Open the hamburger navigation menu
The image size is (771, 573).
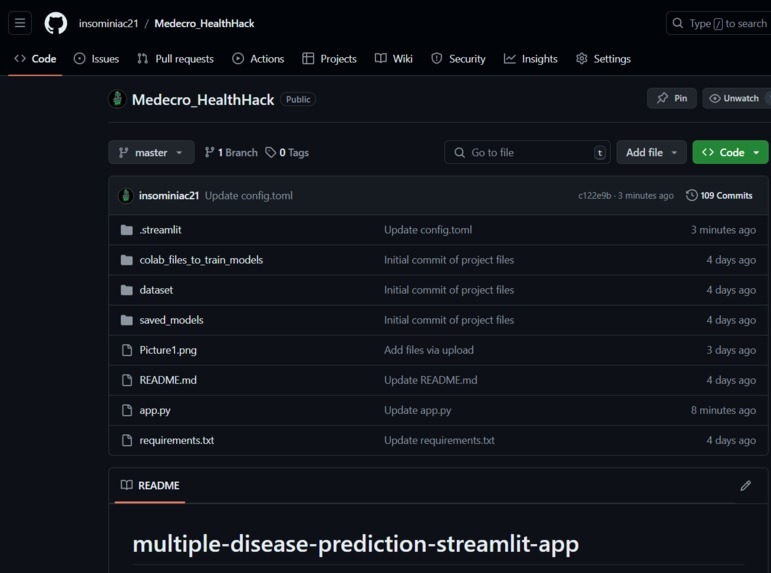(x=20, y=23)
